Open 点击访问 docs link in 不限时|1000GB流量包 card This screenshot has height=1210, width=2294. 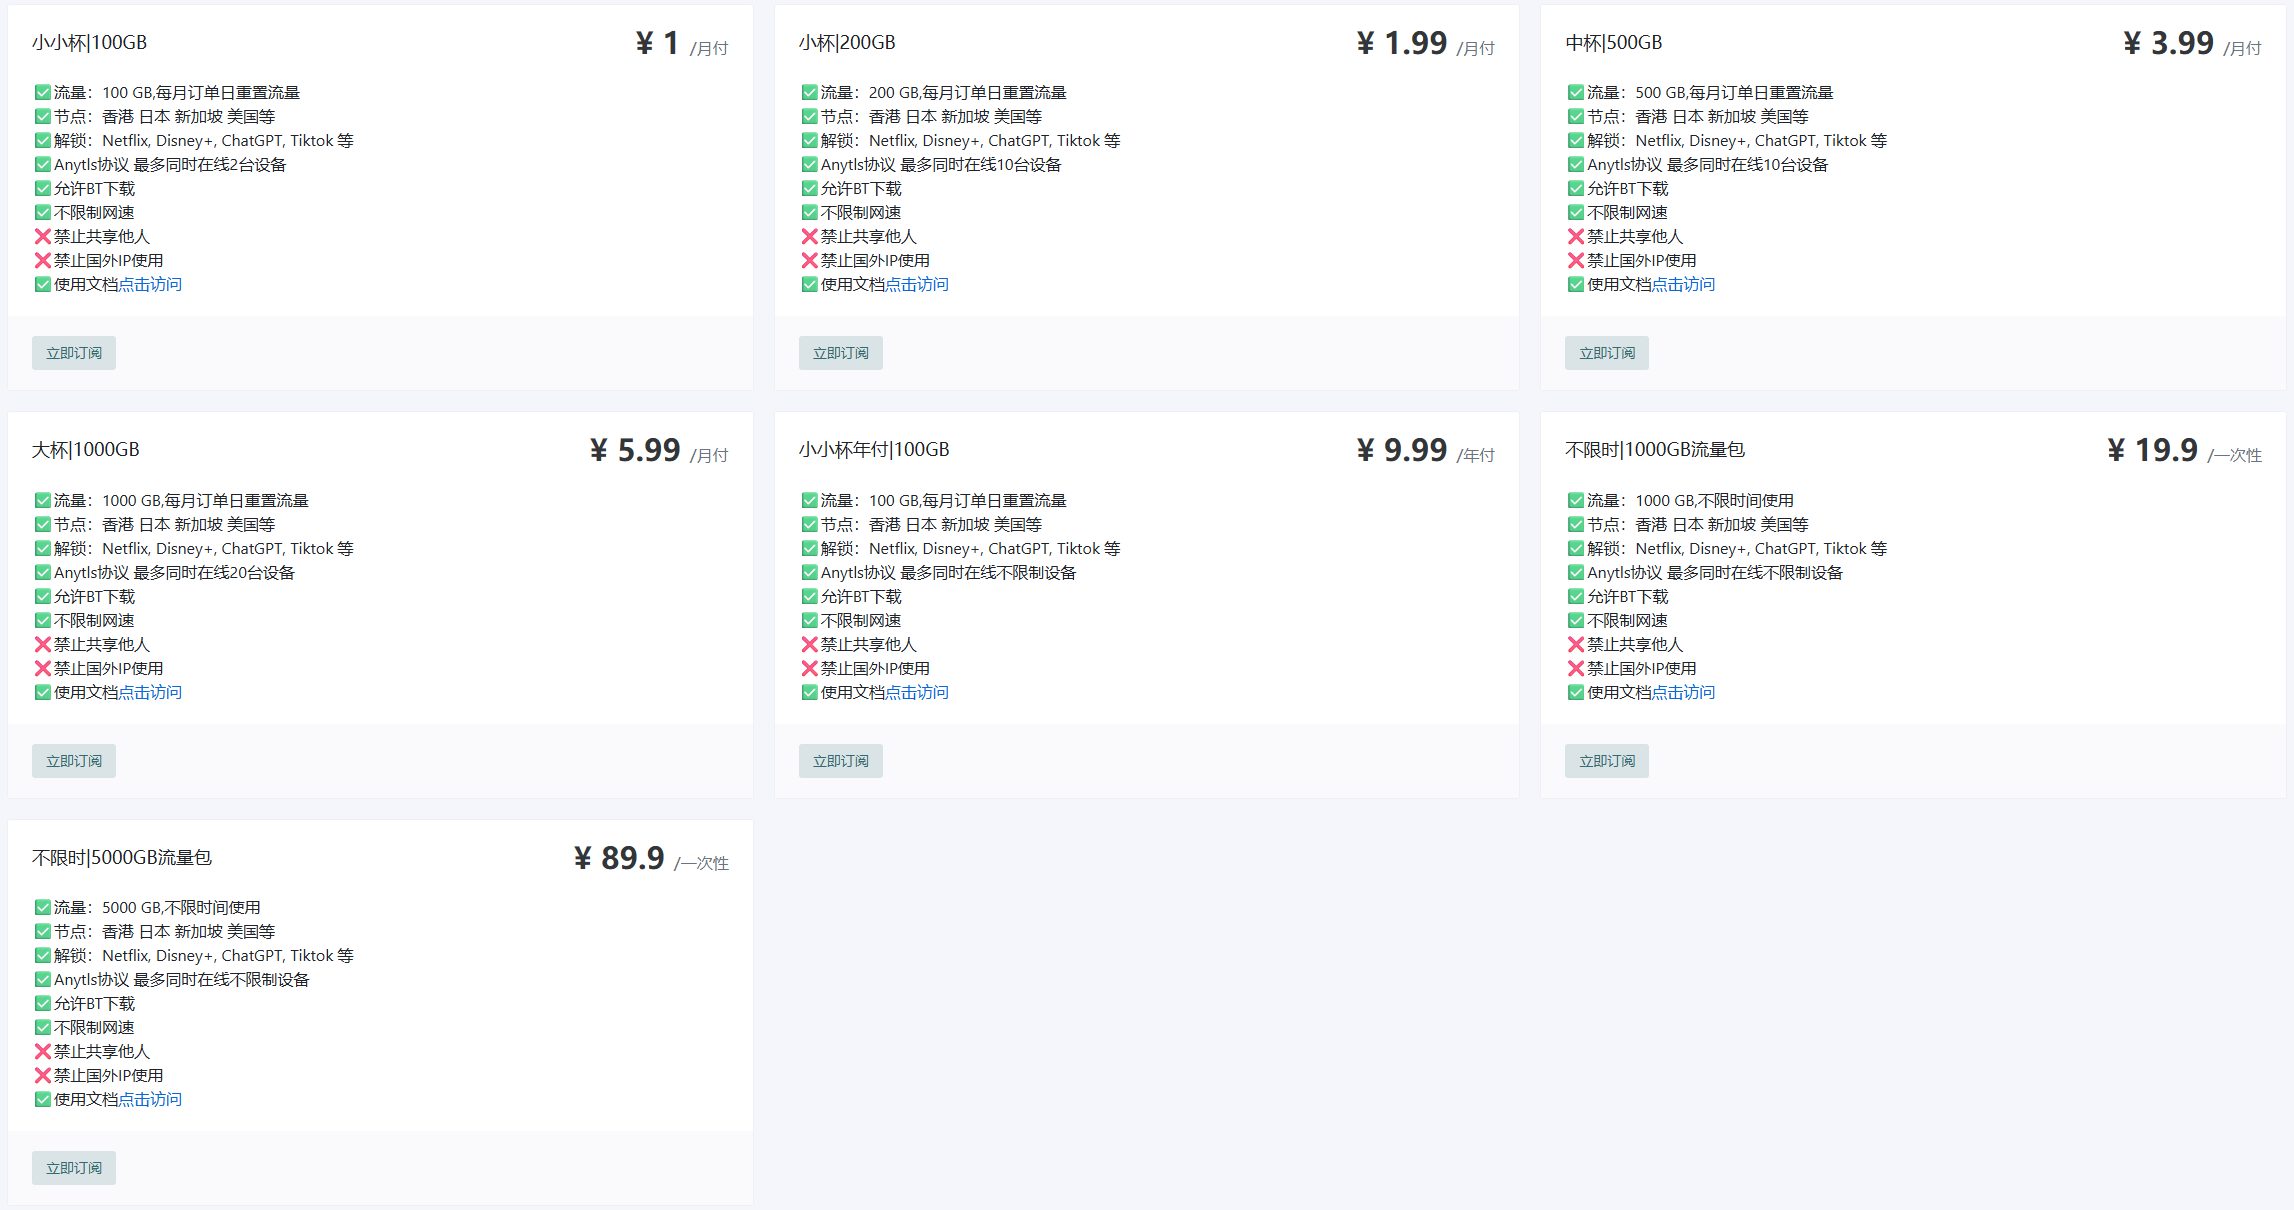pyautogui.click(x=1683, y=693)
